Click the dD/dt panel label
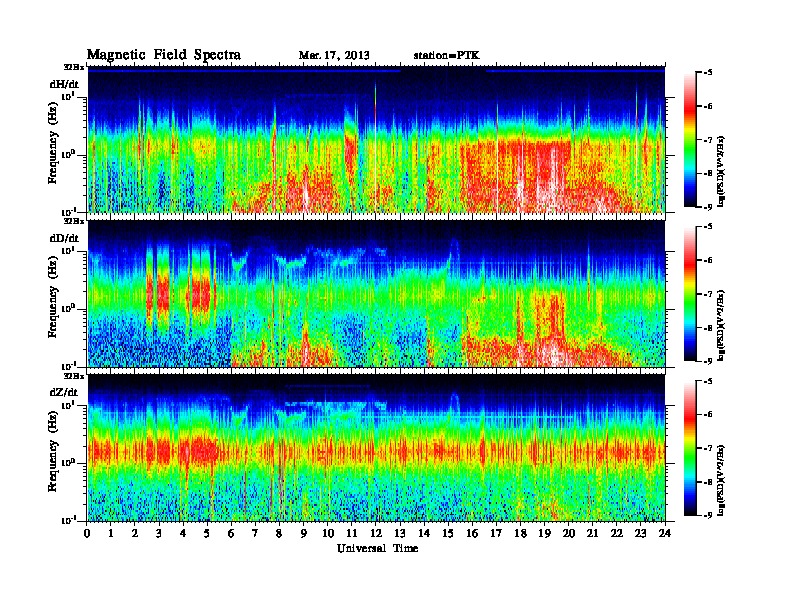The height and width of the screenshot is (612, 792). pyautogui.click(x=64, y=238)
